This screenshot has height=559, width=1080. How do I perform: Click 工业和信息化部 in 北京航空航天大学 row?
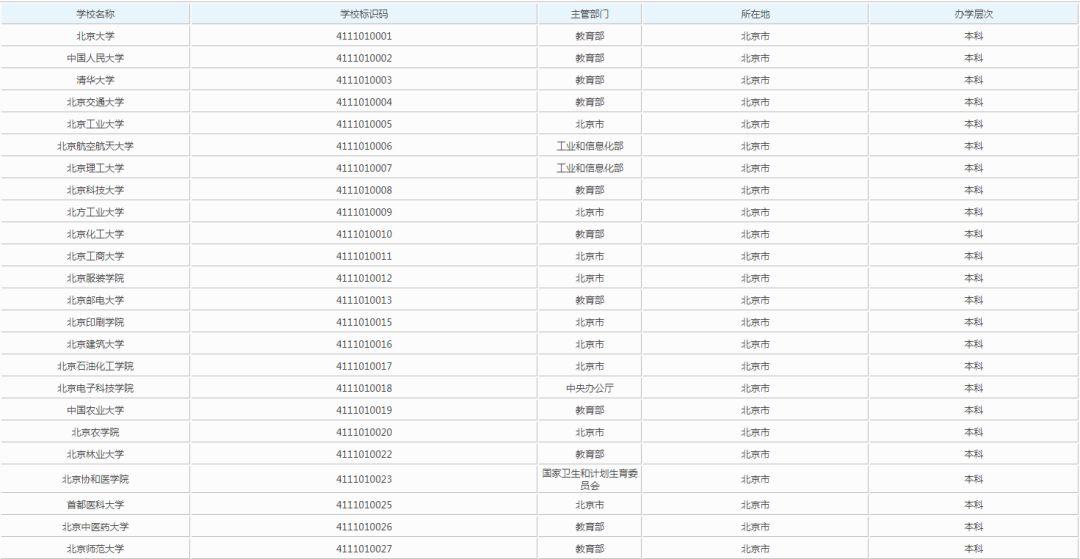(x=590, y=146)
